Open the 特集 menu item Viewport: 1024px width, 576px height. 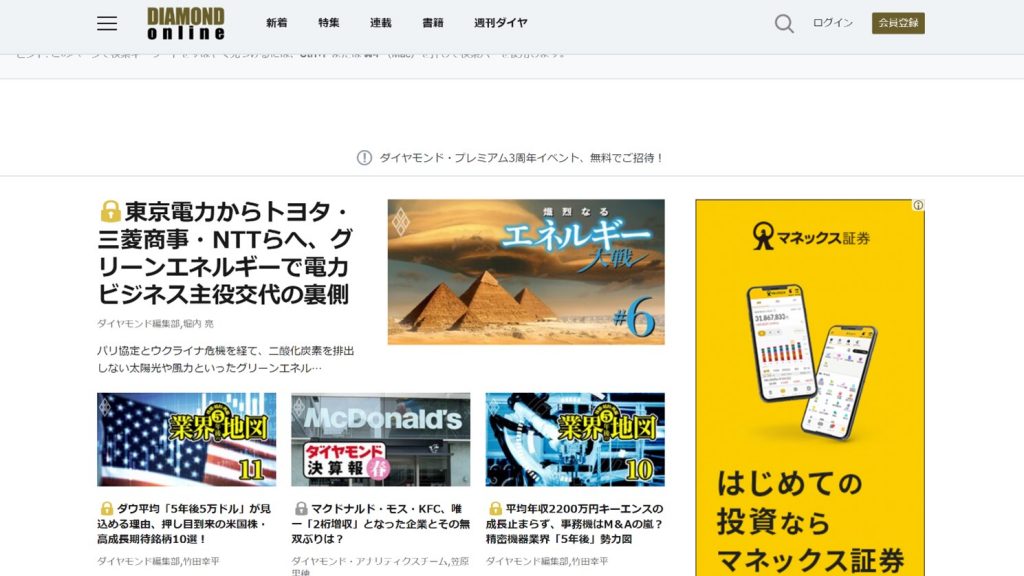tap(328, 23)
